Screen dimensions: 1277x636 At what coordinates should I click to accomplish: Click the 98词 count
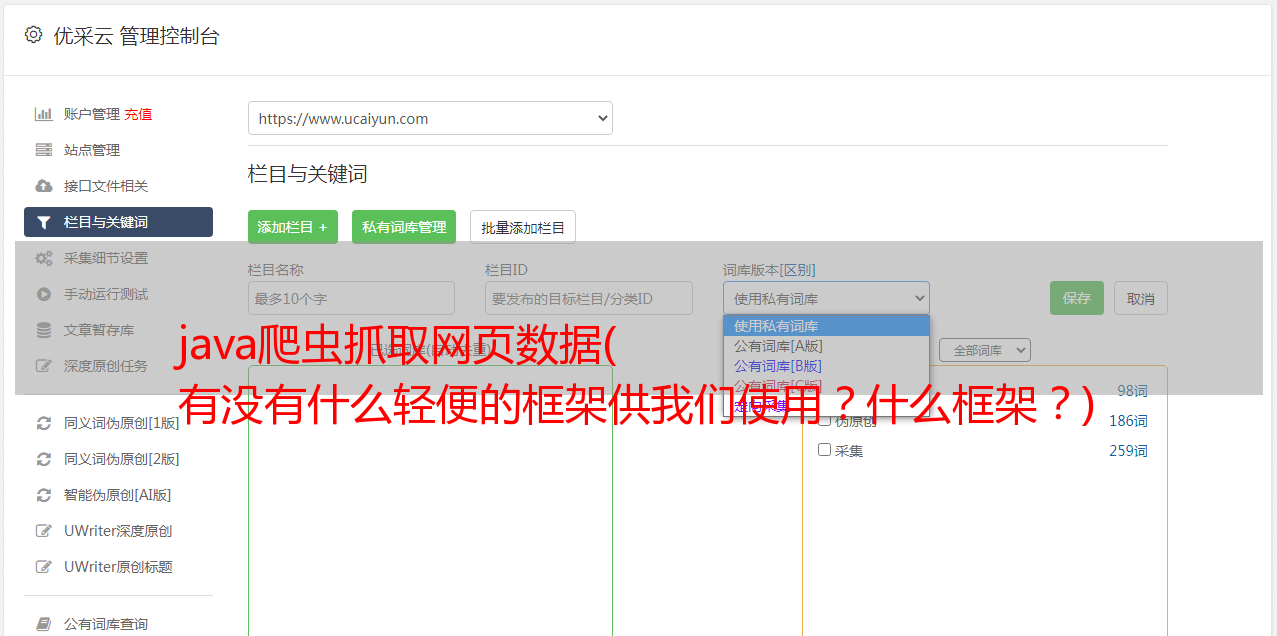pos(1132,391)
